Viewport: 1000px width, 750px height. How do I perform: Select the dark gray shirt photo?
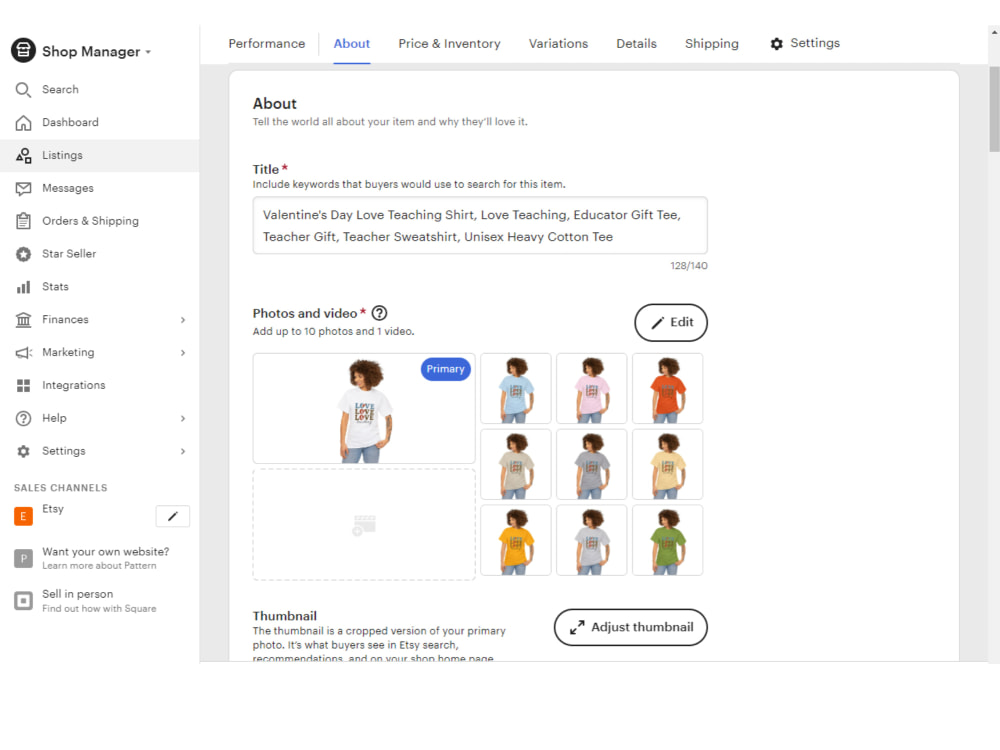(592, 465)
